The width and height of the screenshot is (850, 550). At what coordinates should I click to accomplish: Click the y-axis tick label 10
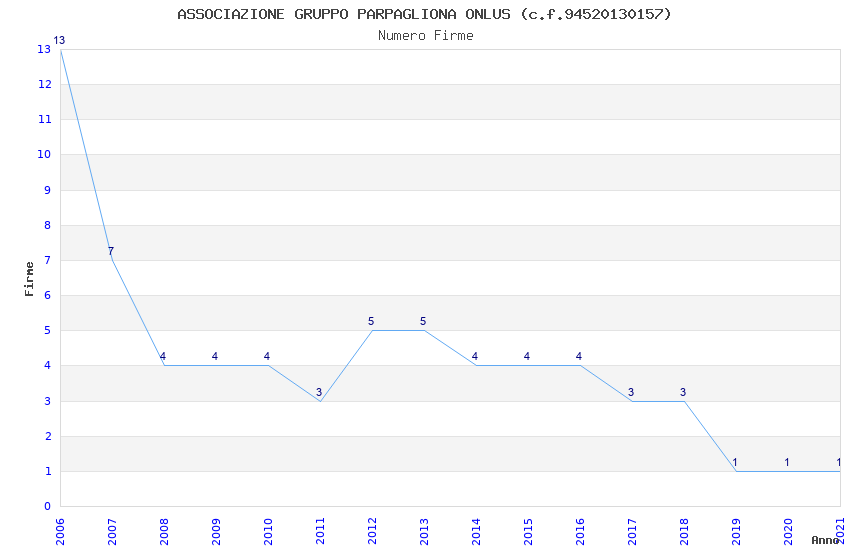(x=45, y=155)
